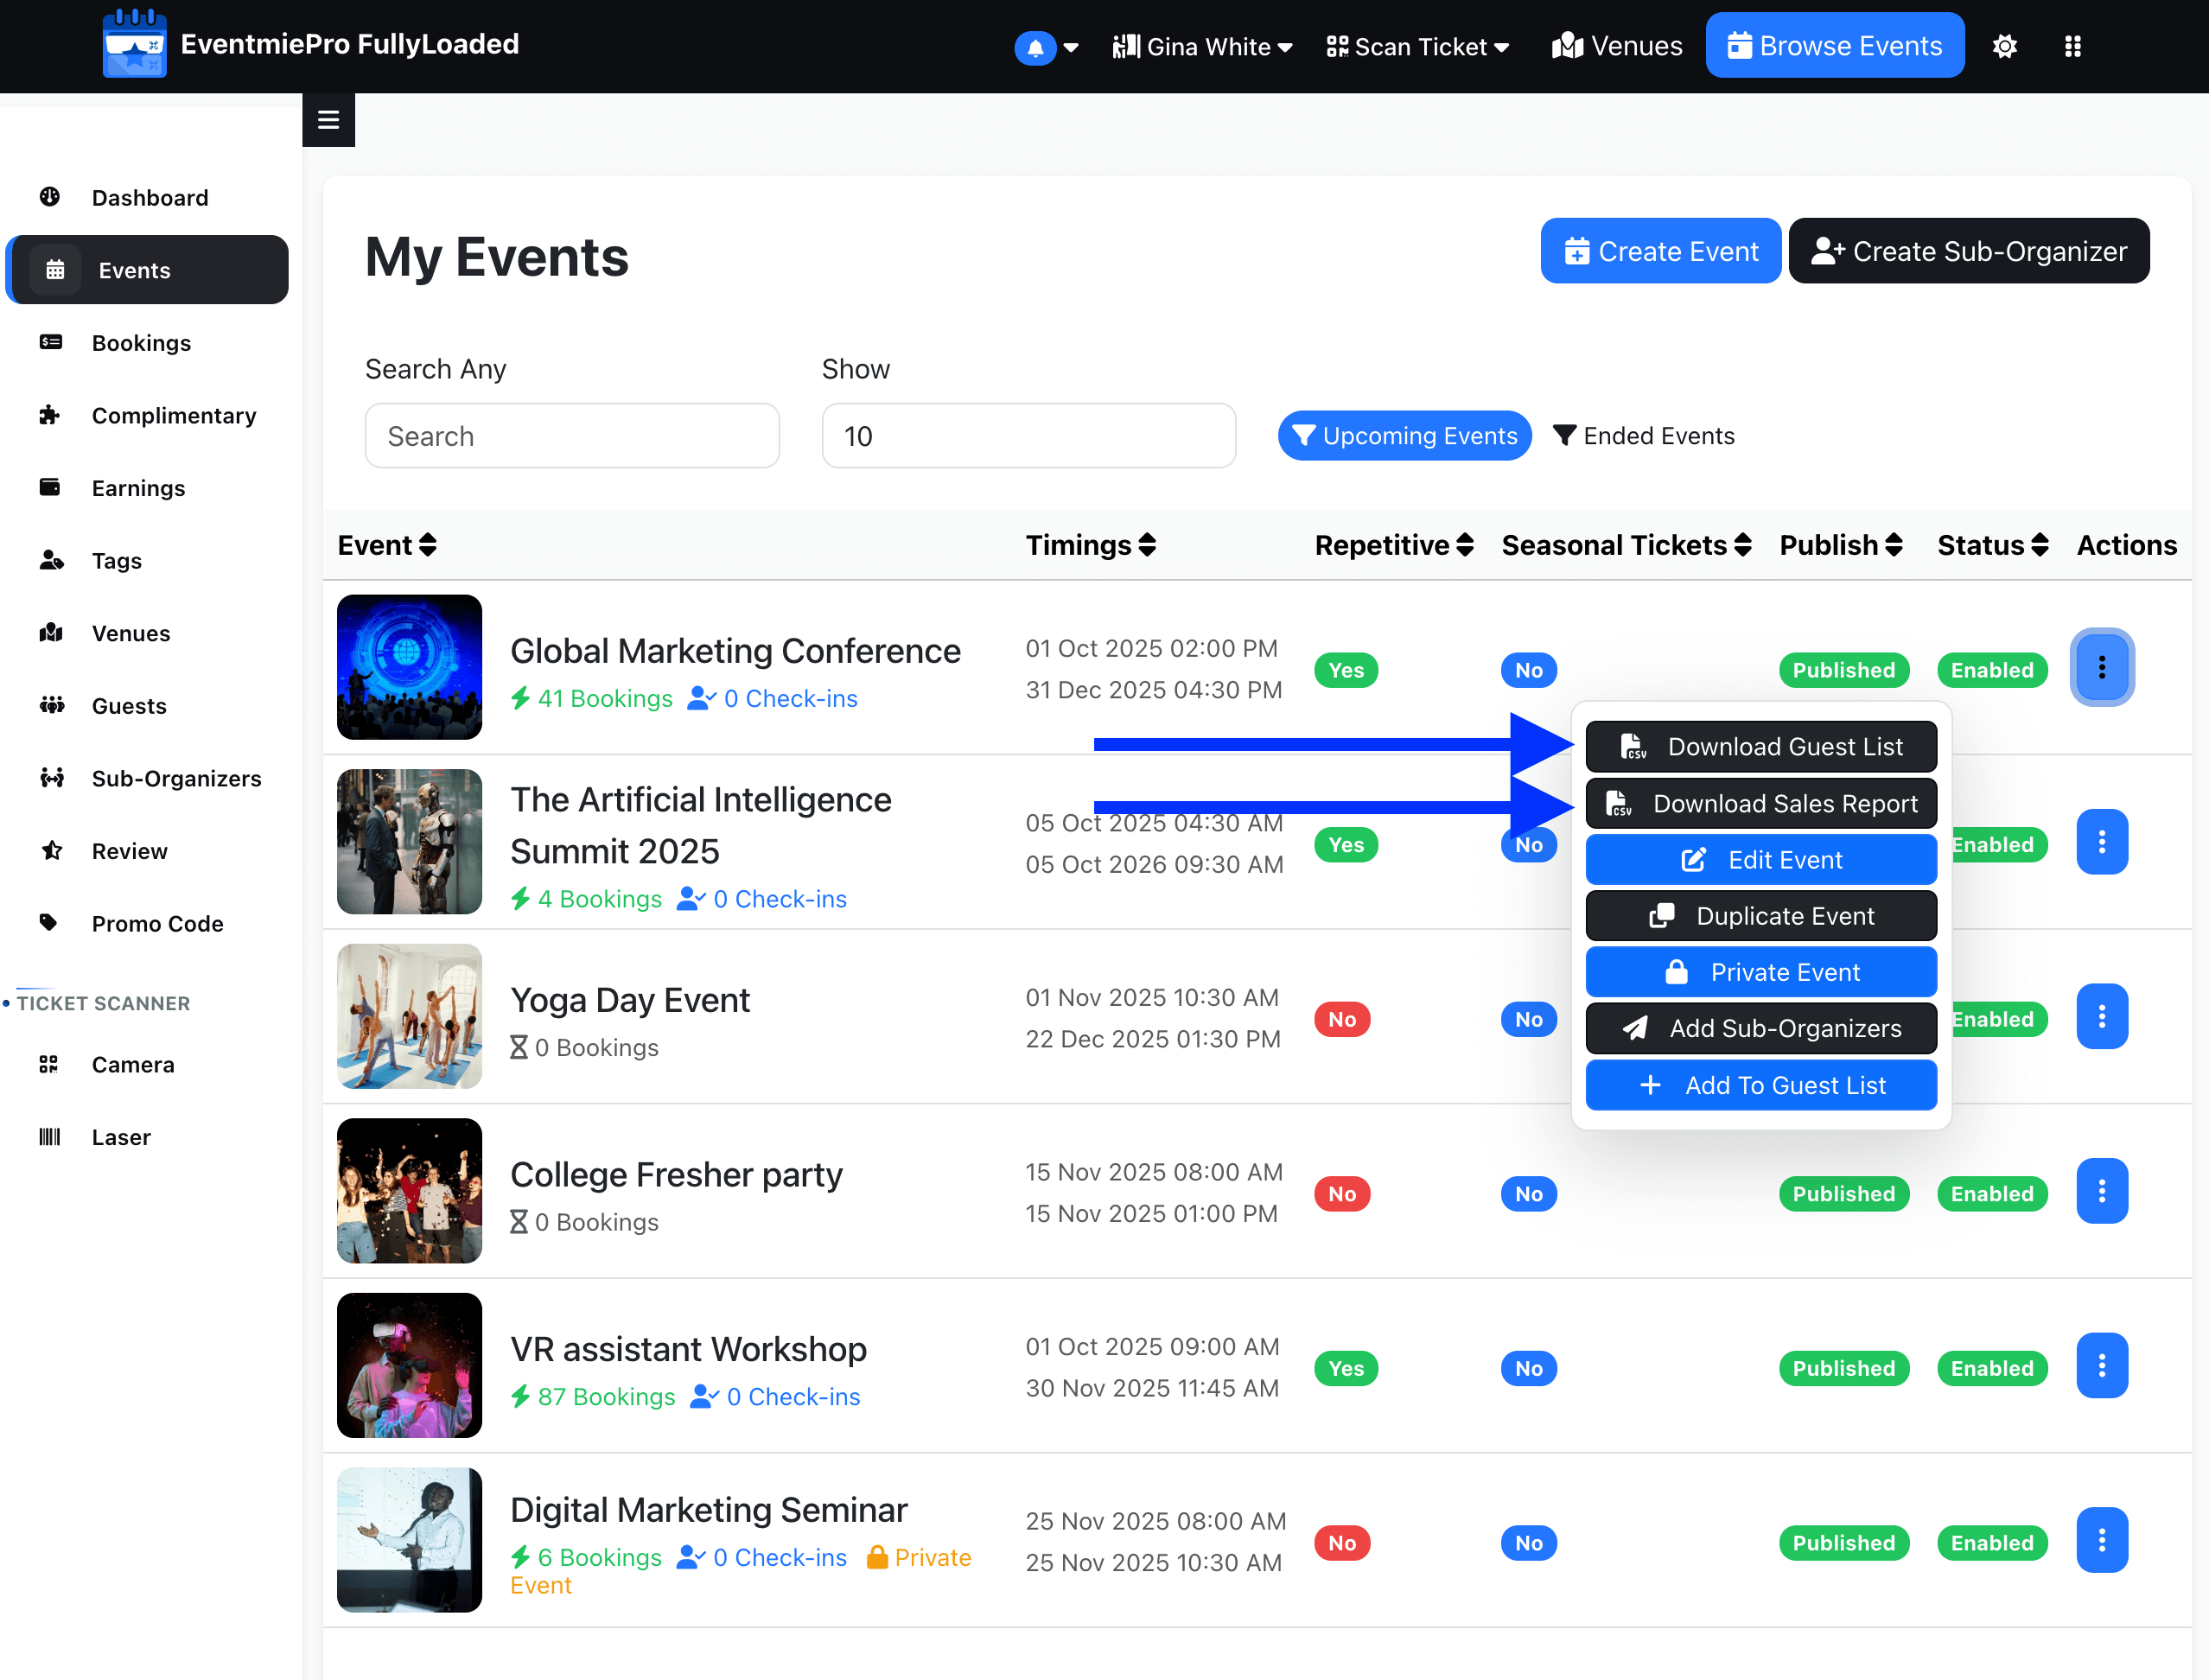Click the EventmiePro logo icon
The image size is (2209, 1680).
pos(134,43)
